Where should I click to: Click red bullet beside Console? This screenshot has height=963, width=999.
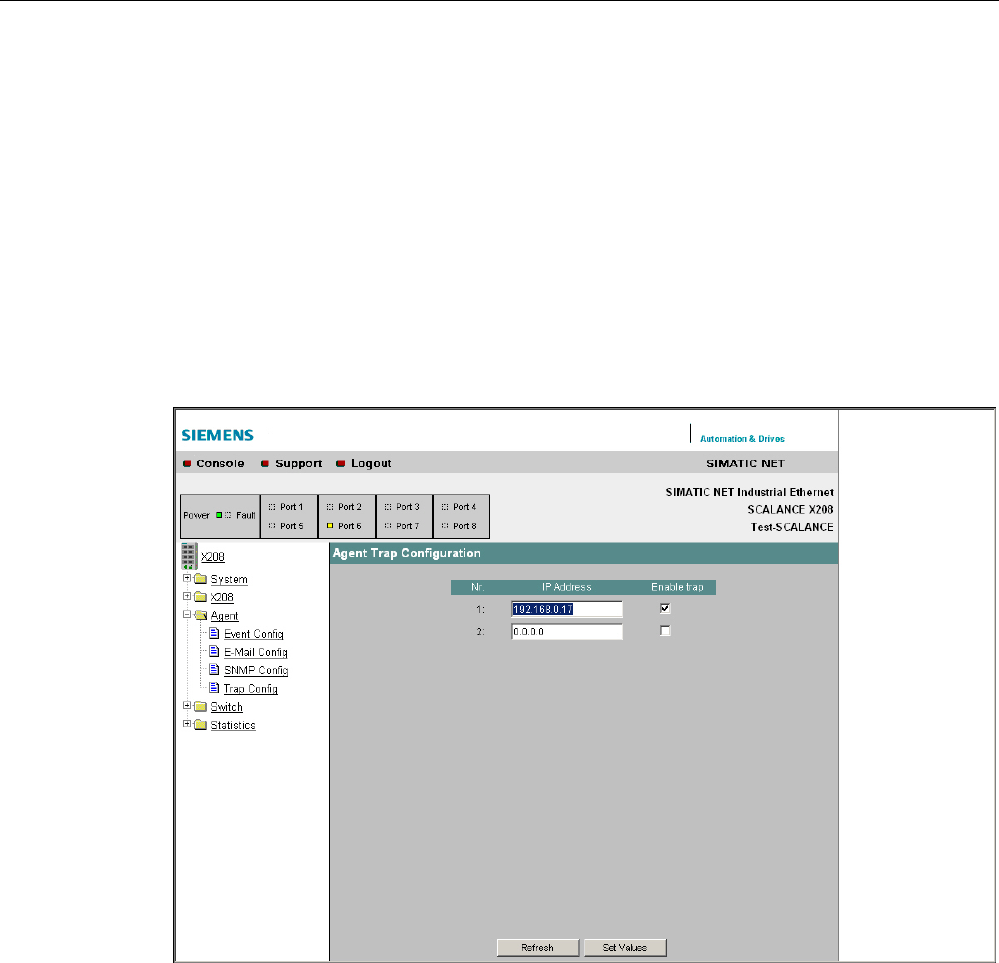point(187,463)
